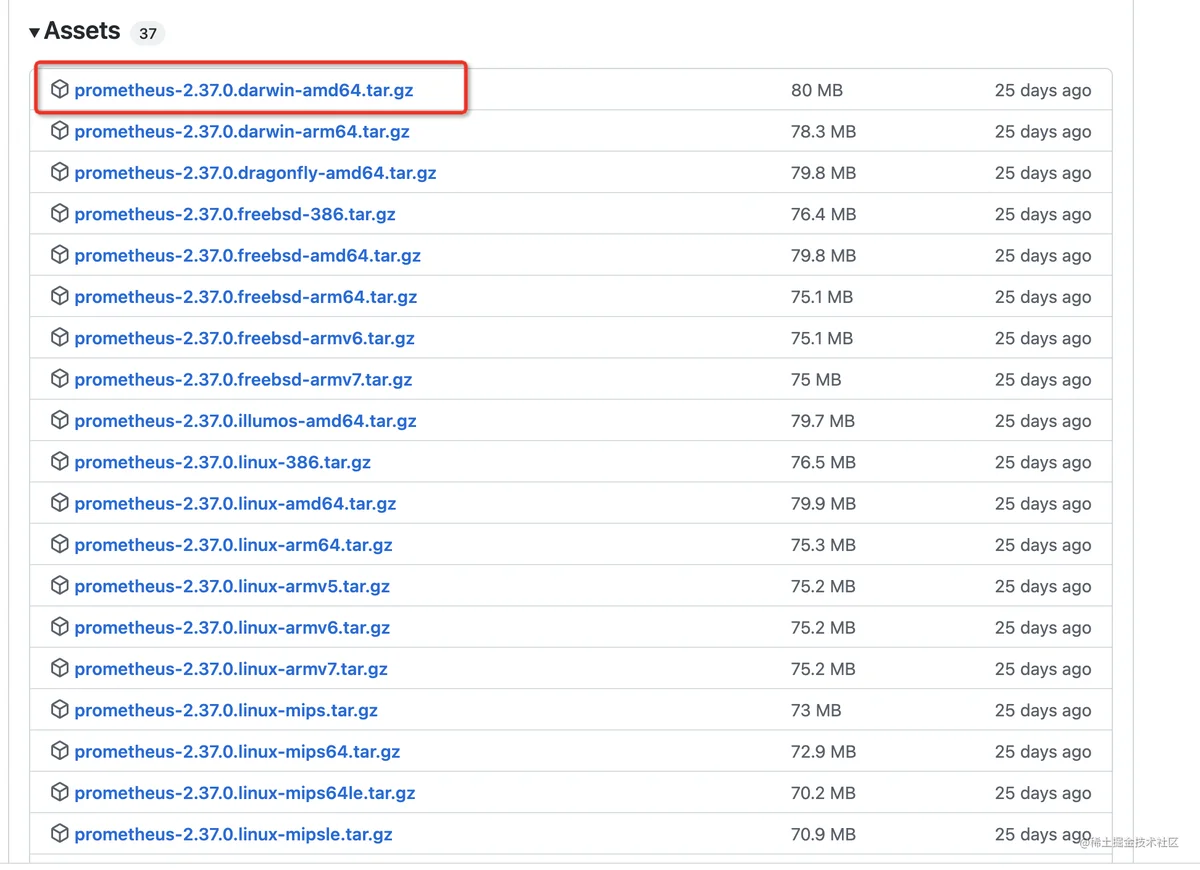1200x870 pixels.
Task: Download prometheus-2.37.0.linux-amd64.tar.gz
Action: click(235, 504)
